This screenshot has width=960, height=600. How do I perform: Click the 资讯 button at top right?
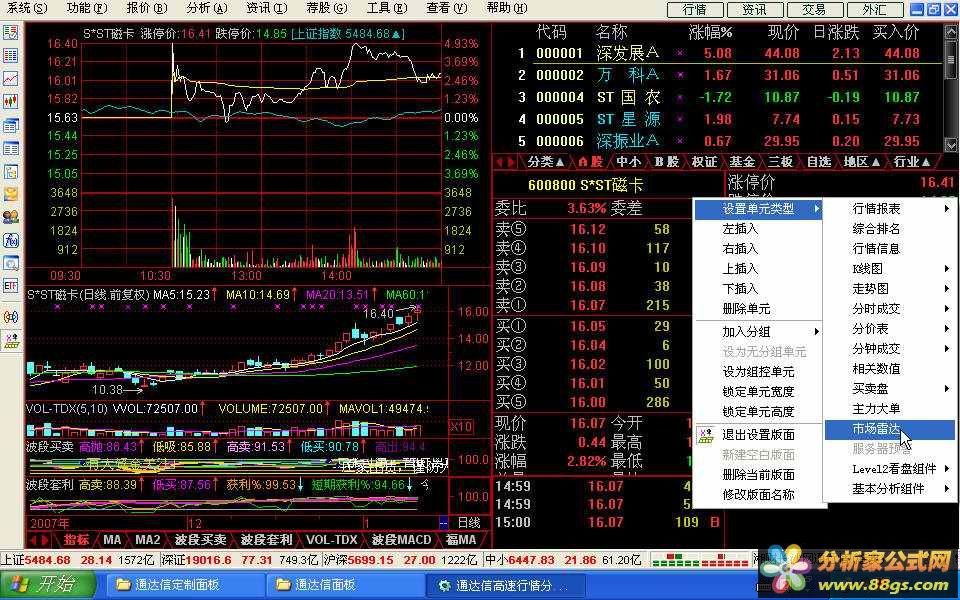(754, 9)
